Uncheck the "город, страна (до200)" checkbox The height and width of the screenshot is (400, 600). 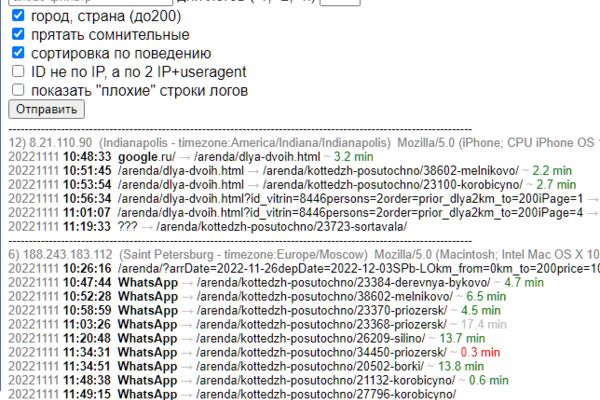pos(18,16)
